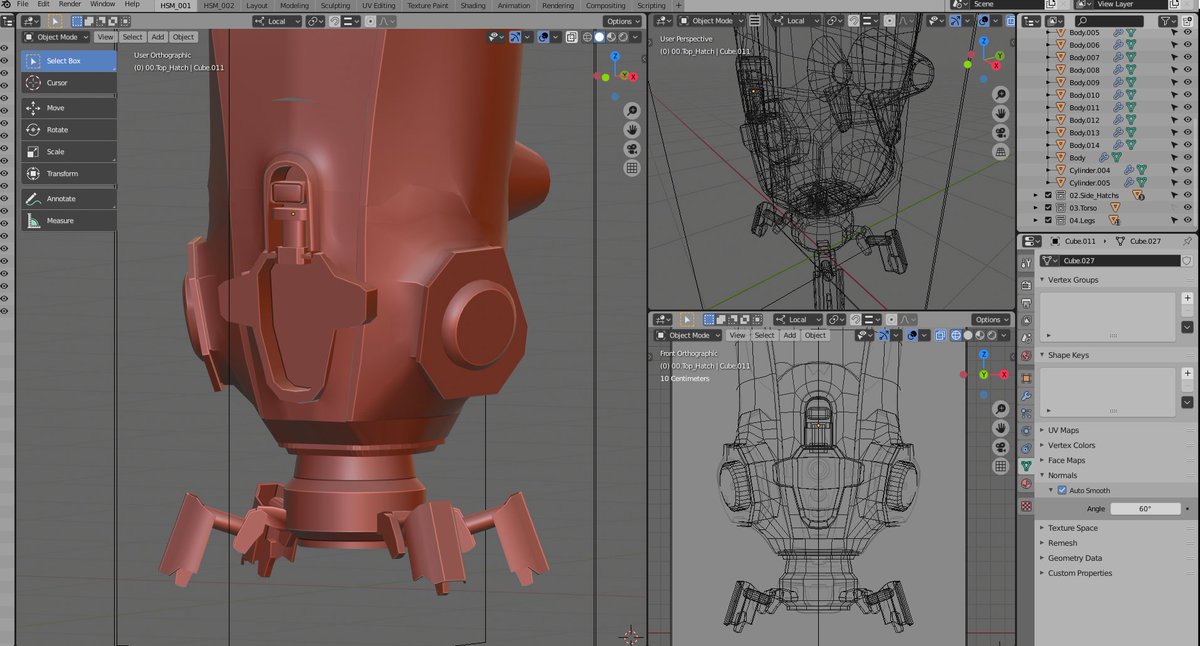Image resolution: width=1200 pixels, height=646 pixels.
Task: Activate the Transform tool
Action: (68, 174)
